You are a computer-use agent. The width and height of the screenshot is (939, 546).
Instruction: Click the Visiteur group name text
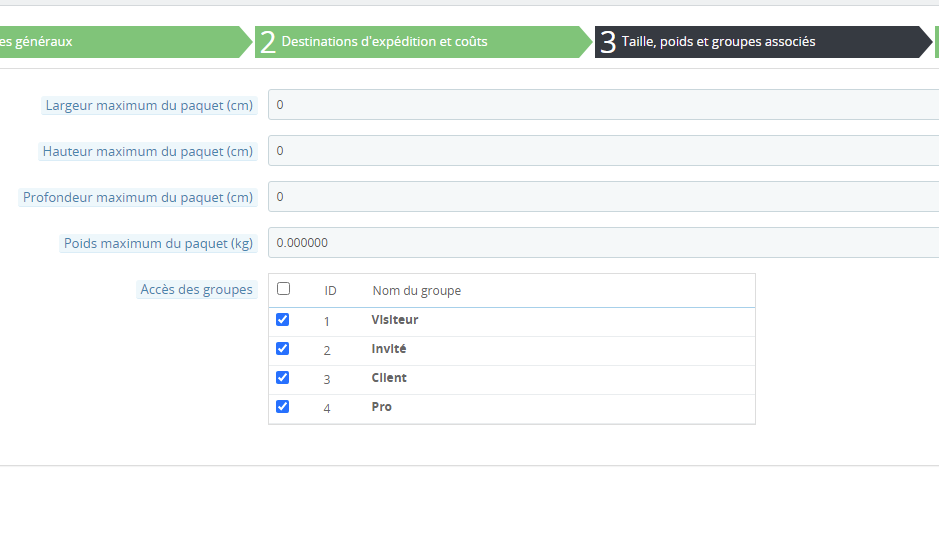pyautogui.click(x=395, y=320)
